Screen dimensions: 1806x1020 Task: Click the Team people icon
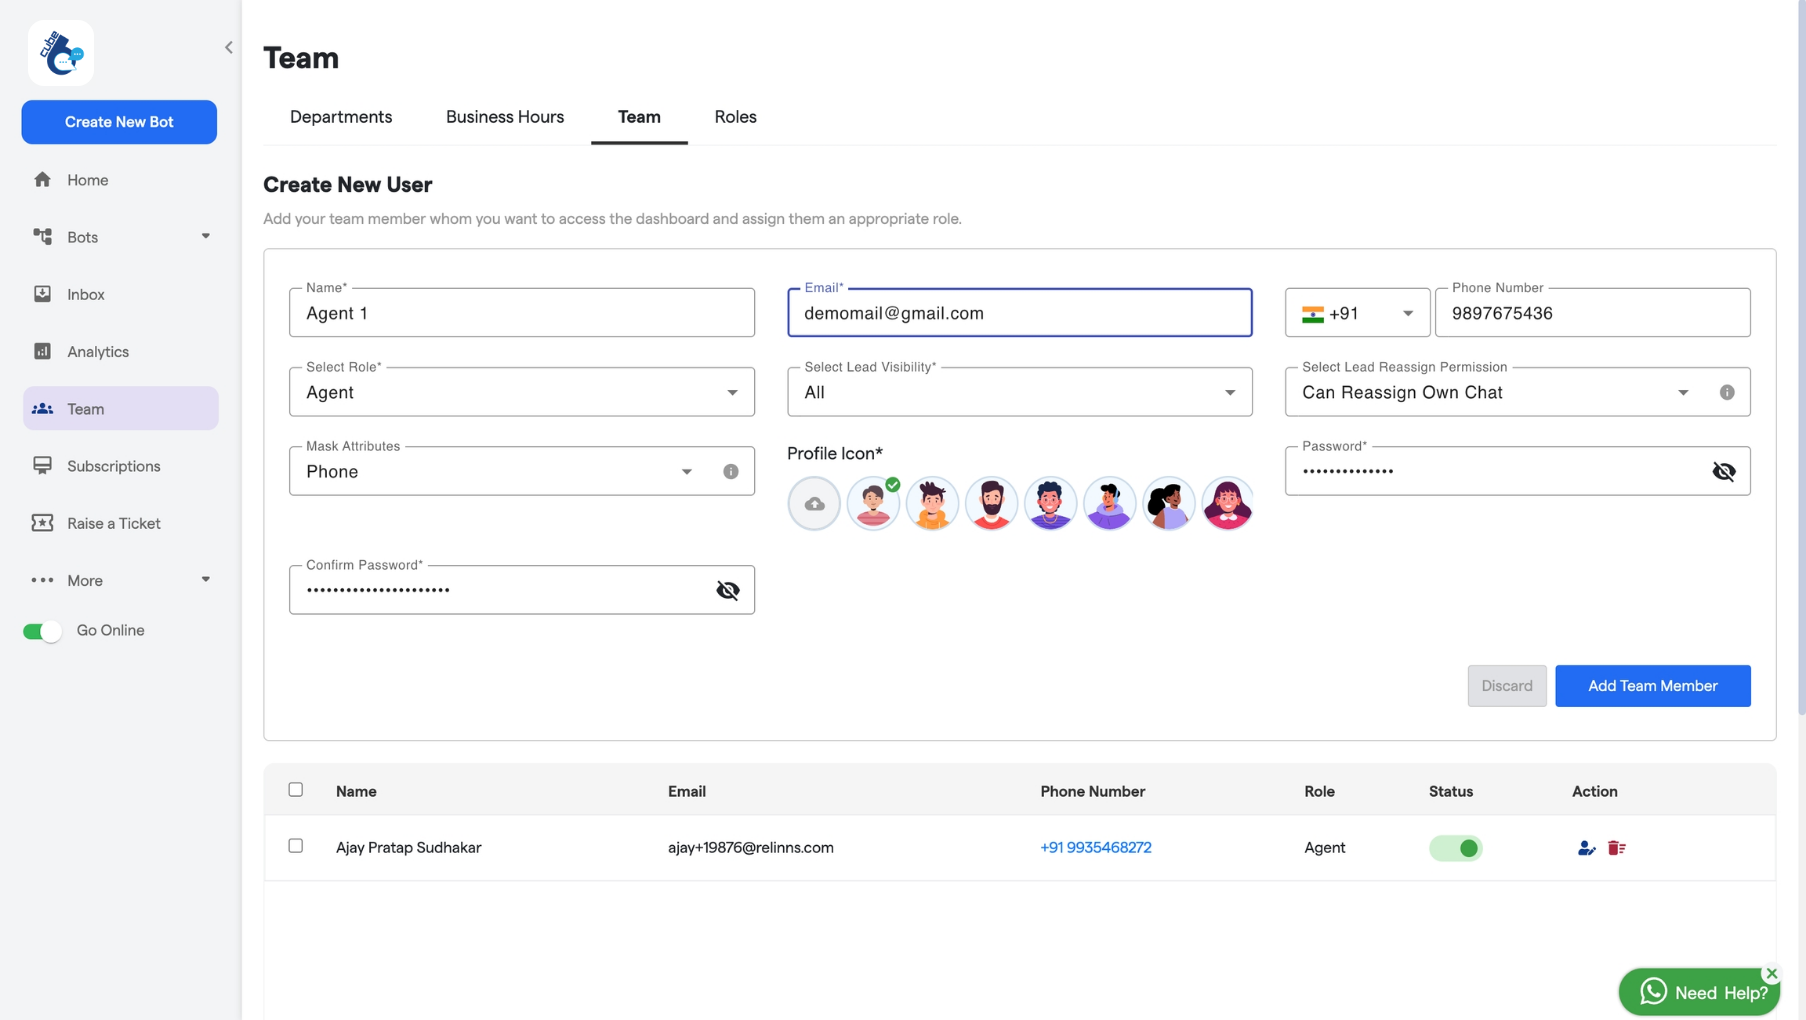pyautogui.click(x=42, y=409)
